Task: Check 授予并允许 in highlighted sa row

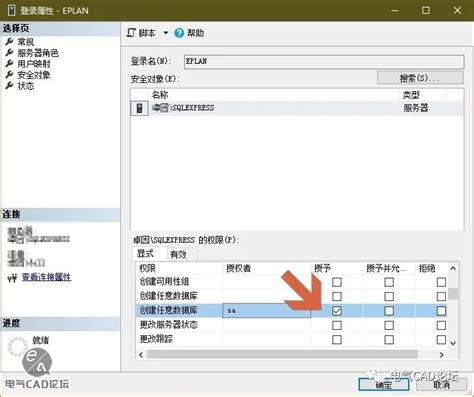Action: coord(389,311)
